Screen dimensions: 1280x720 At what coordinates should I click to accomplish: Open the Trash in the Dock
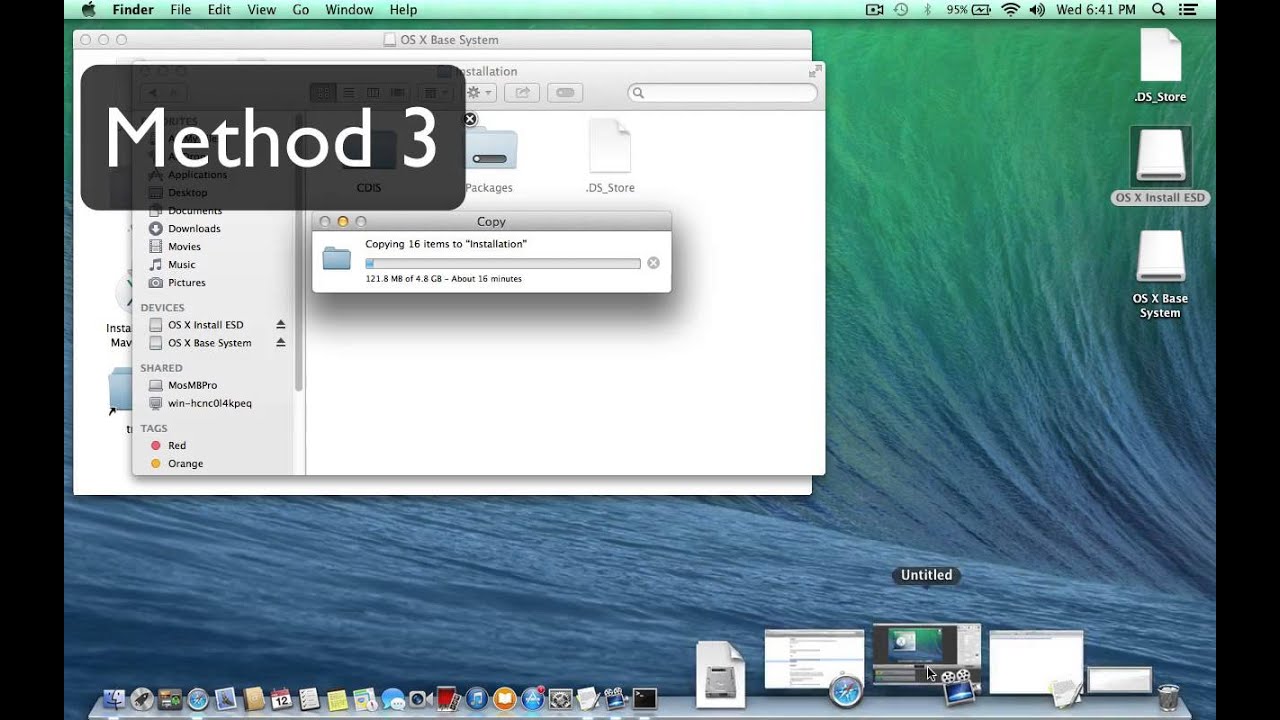[x=1168, y=696]
